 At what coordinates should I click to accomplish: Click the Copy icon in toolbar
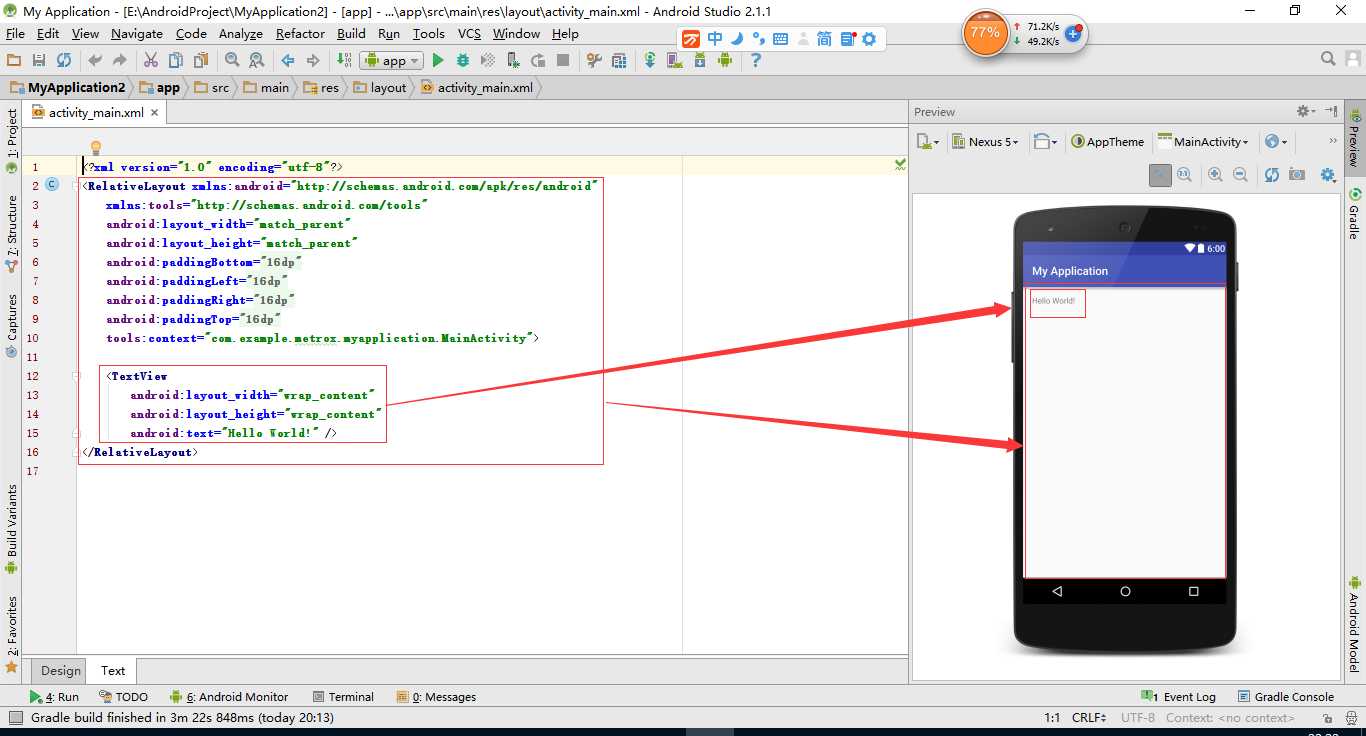coord(176,61)
